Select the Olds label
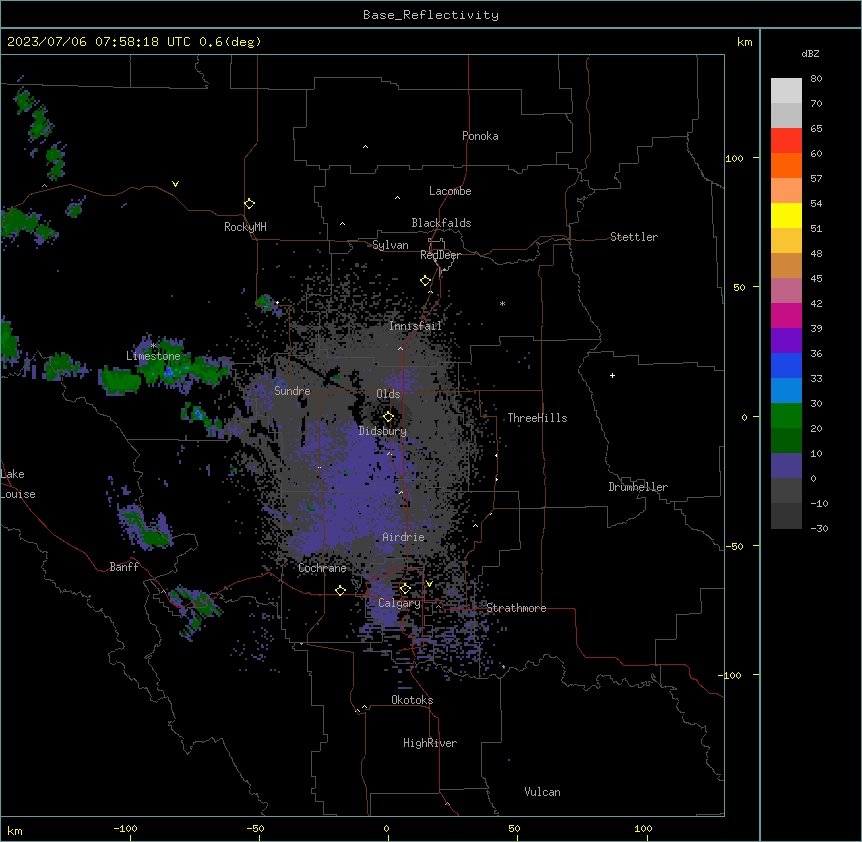 388,394
